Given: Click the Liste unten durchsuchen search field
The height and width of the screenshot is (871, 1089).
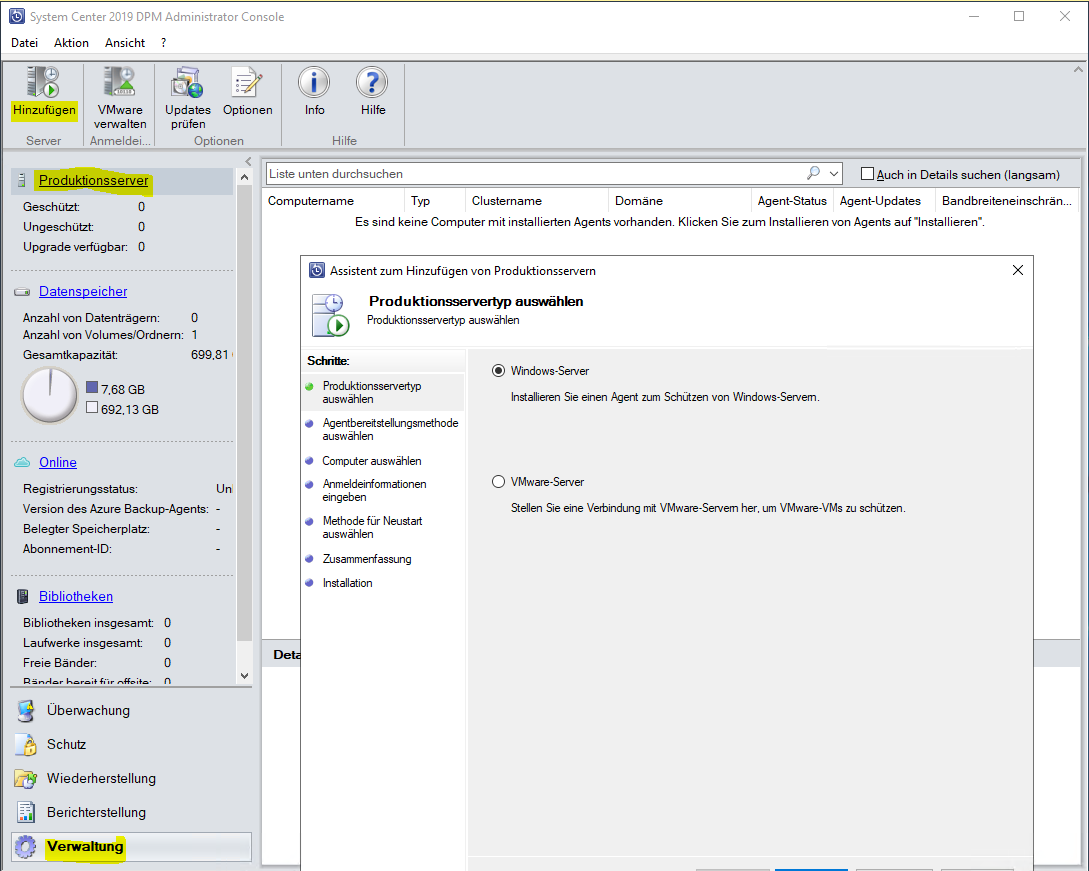Looking at the screenshot, I should point(535,174).
